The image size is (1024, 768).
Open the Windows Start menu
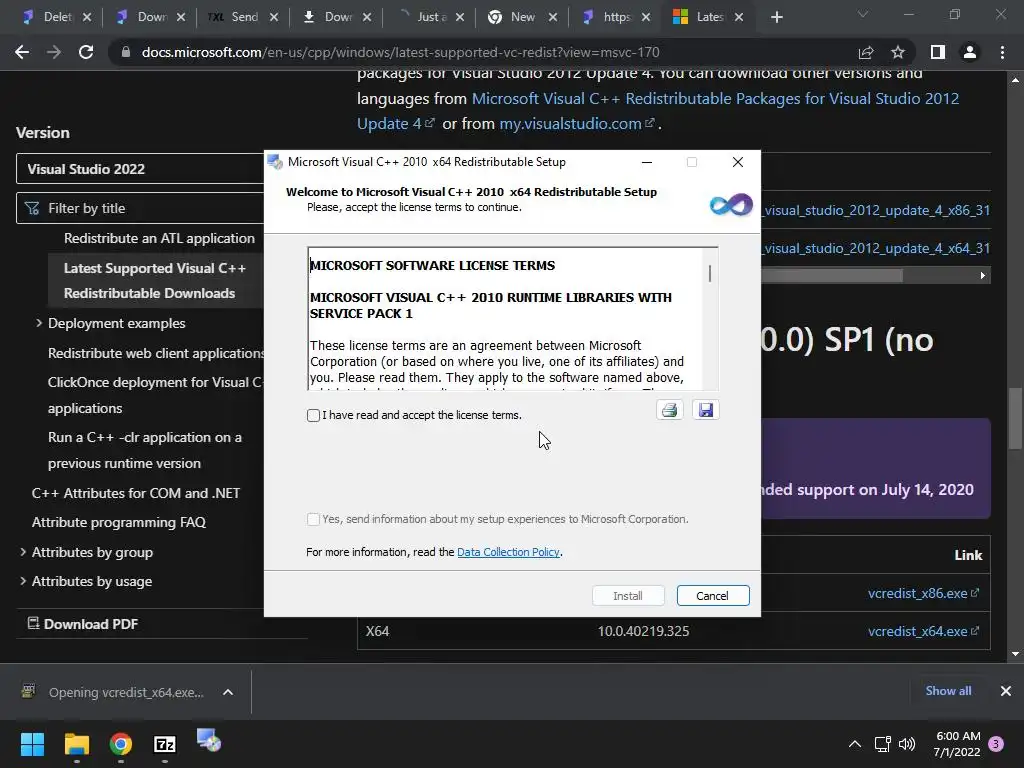(x=33, y=744)
